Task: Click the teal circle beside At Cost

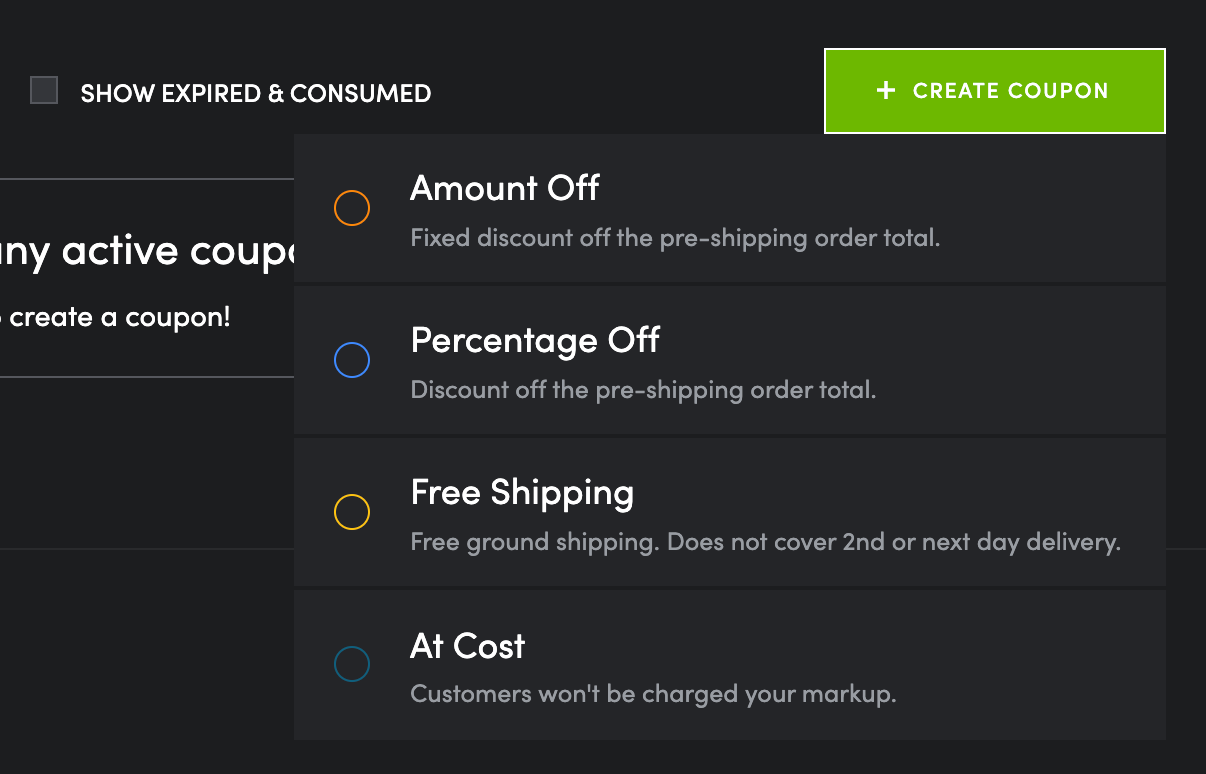Action: click(x=352, y=664)
